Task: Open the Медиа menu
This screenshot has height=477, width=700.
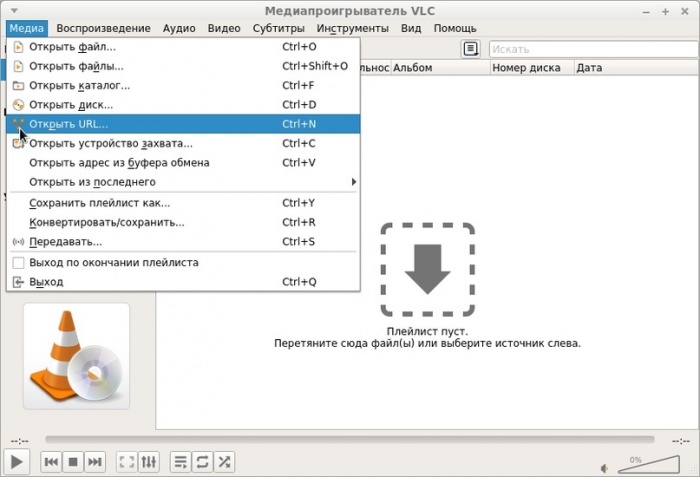Action: pyautogui.click(x=26, y=28)
